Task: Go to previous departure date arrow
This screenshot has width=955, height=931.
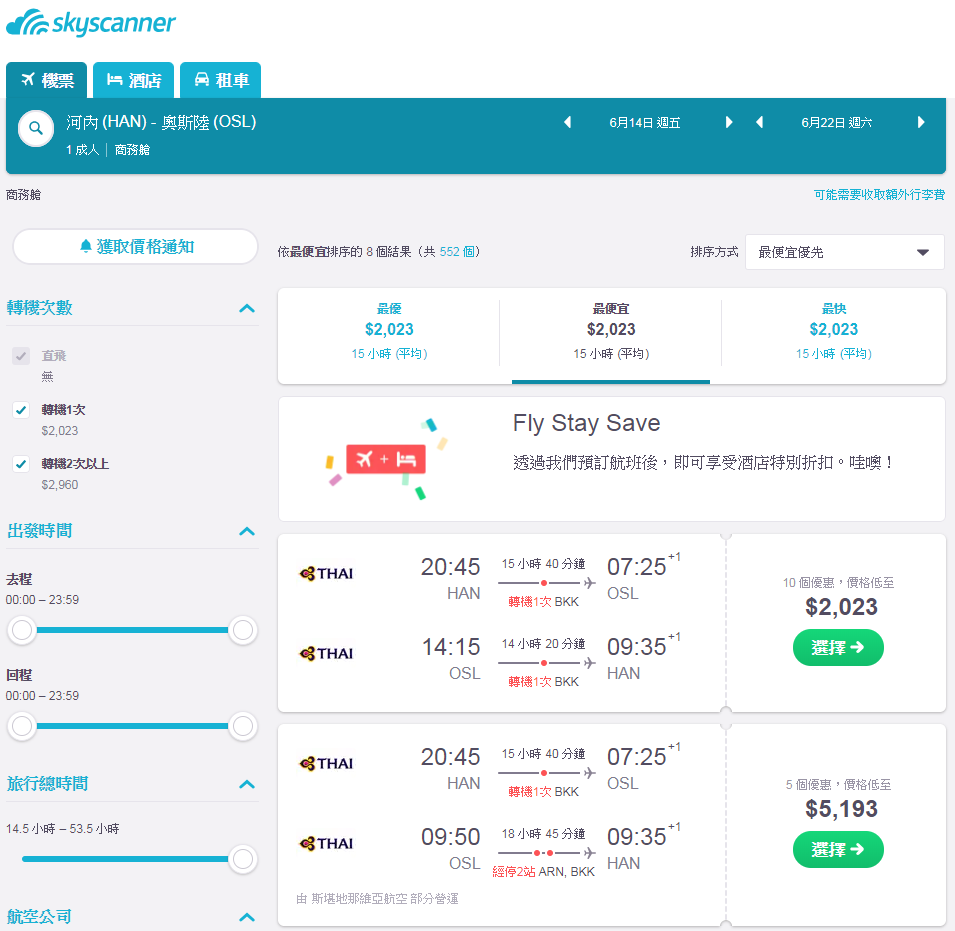Action: 568,122
